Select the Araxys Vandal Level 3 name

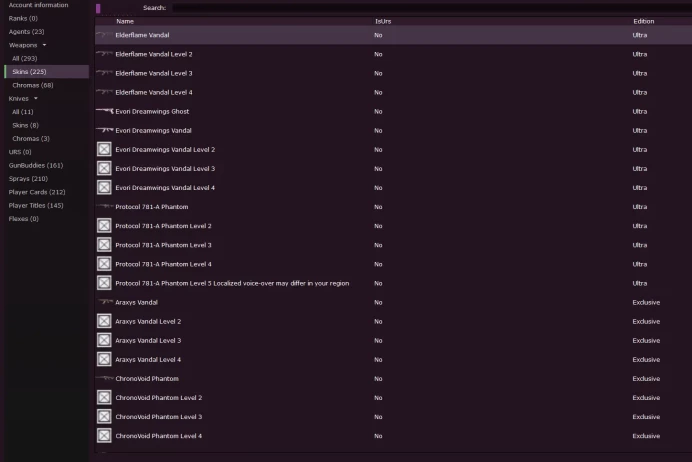pos(148,340)
